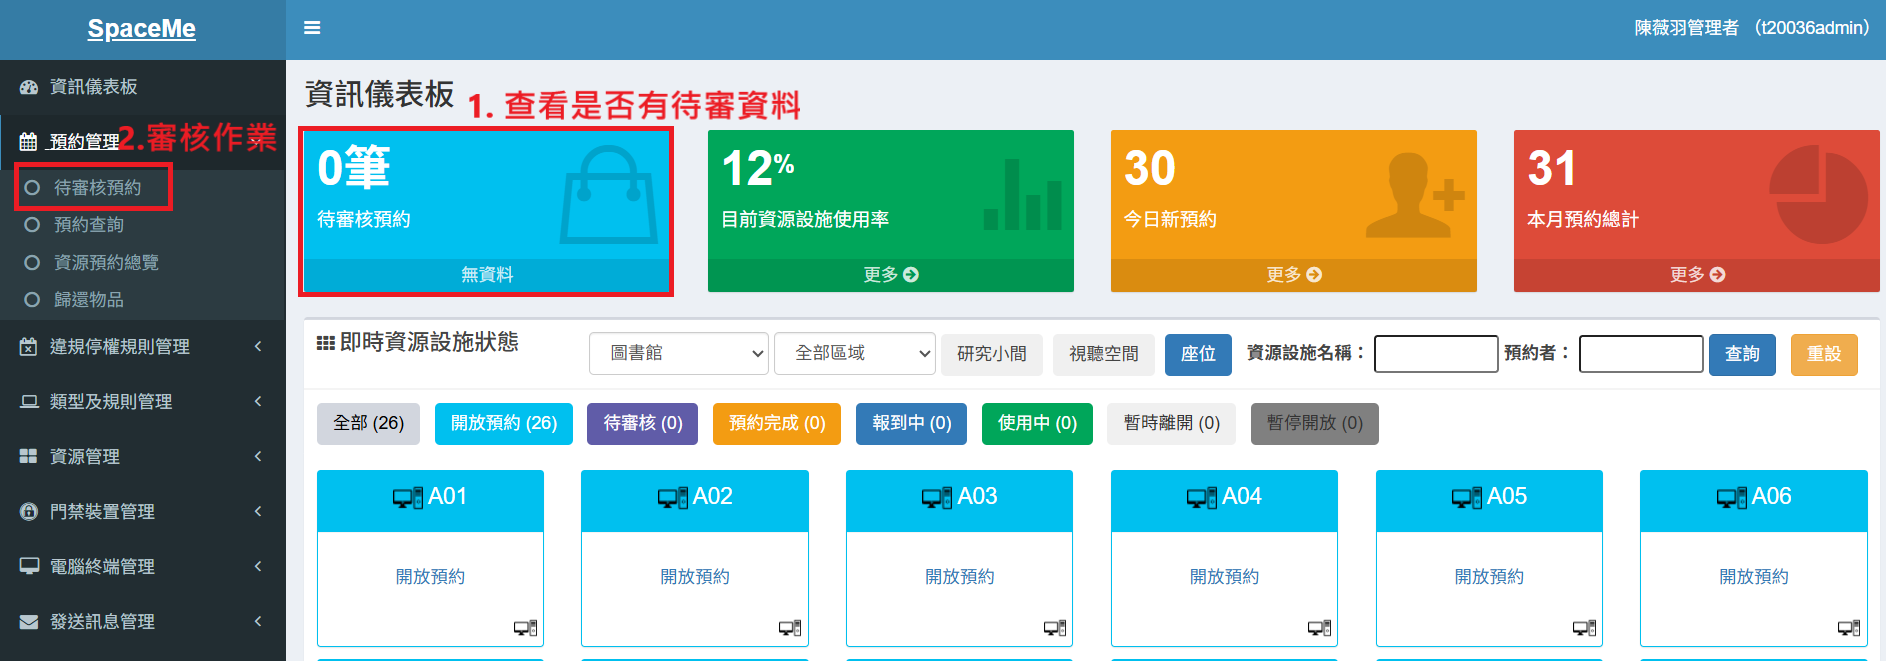Screen dimensions: 1886x661
Task: Open the 圖書館 location dropdown
Action: click(x=679, y=354)
